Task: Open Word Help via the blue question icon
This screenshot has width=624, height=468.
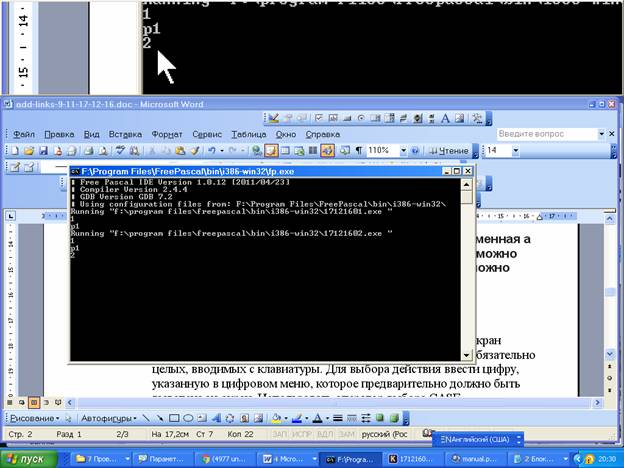Action: pyautogui.click(x=415, y=151)
